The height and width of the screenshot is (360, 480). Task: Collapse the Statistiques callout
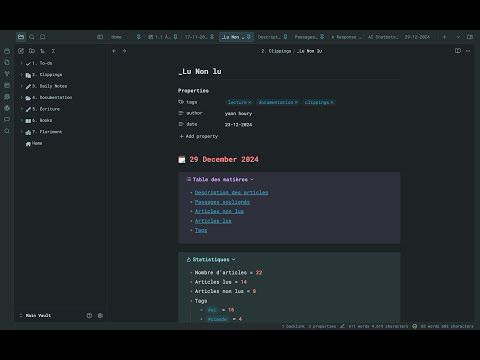click(233, 259)
